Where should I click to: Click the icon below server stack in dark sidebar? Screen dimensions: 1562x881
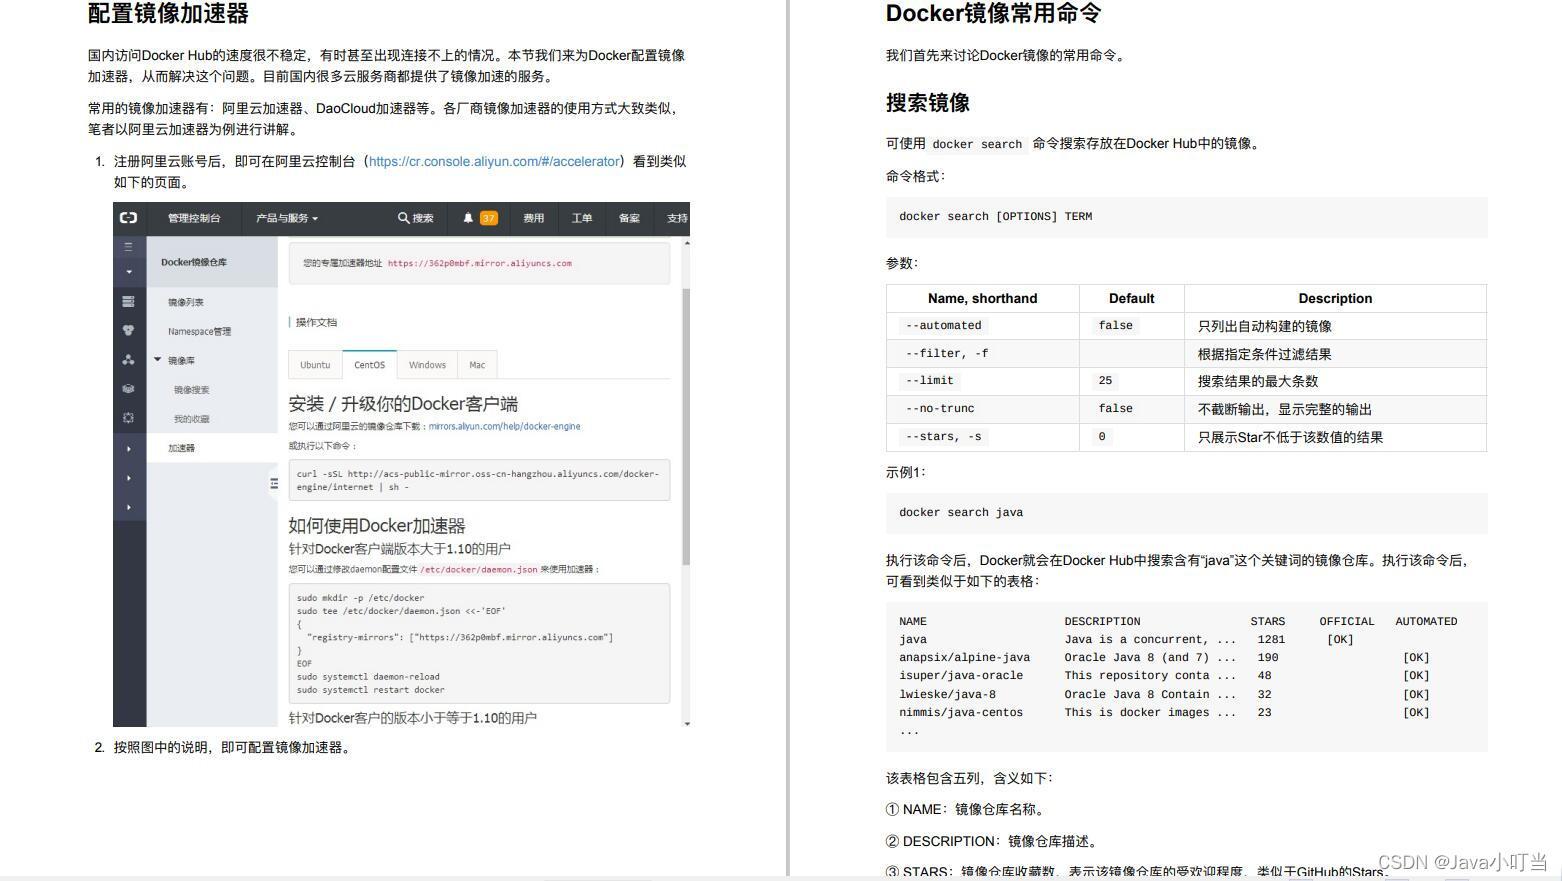click(x=128, y=330)
